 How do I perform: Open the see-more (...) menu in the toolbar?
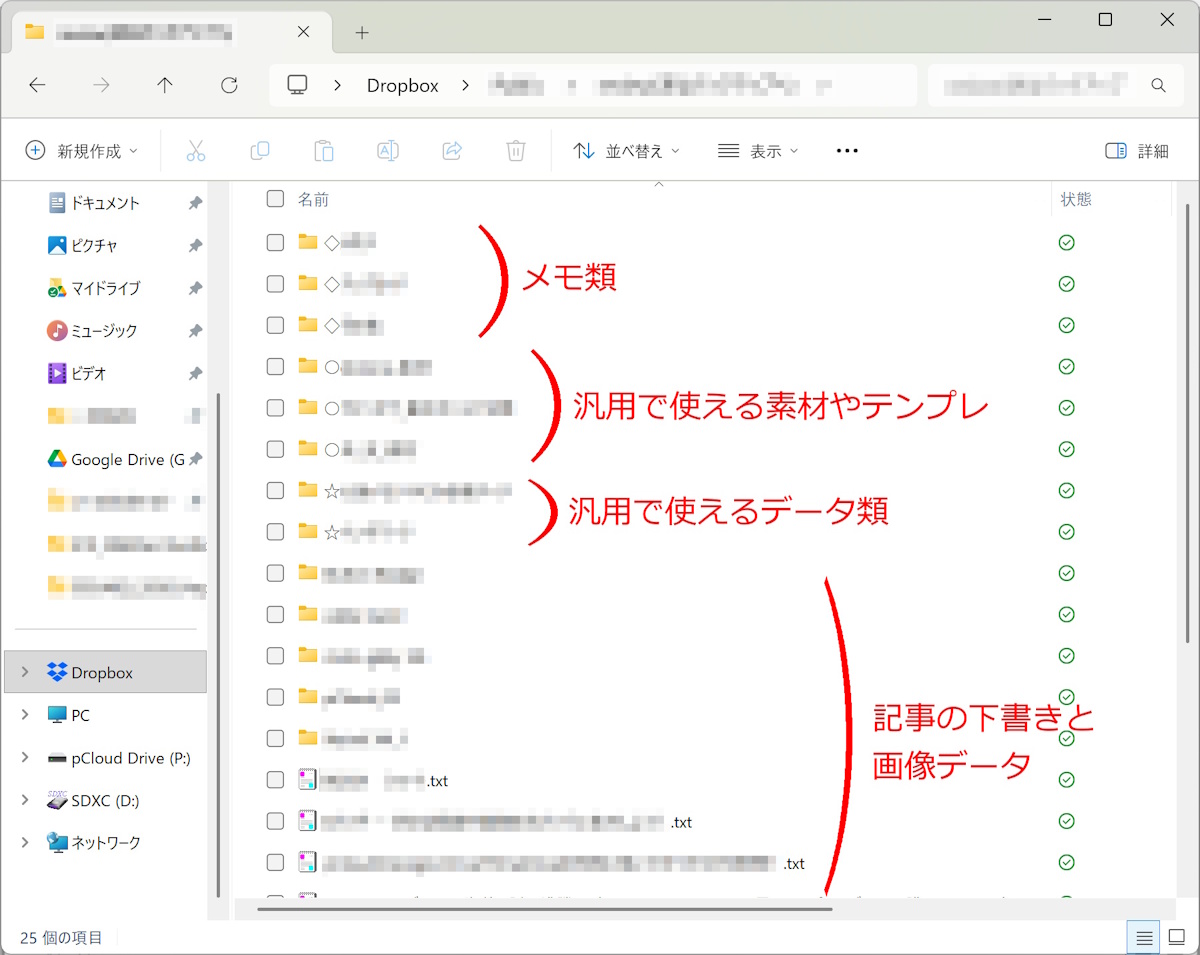tap(847, 150)
